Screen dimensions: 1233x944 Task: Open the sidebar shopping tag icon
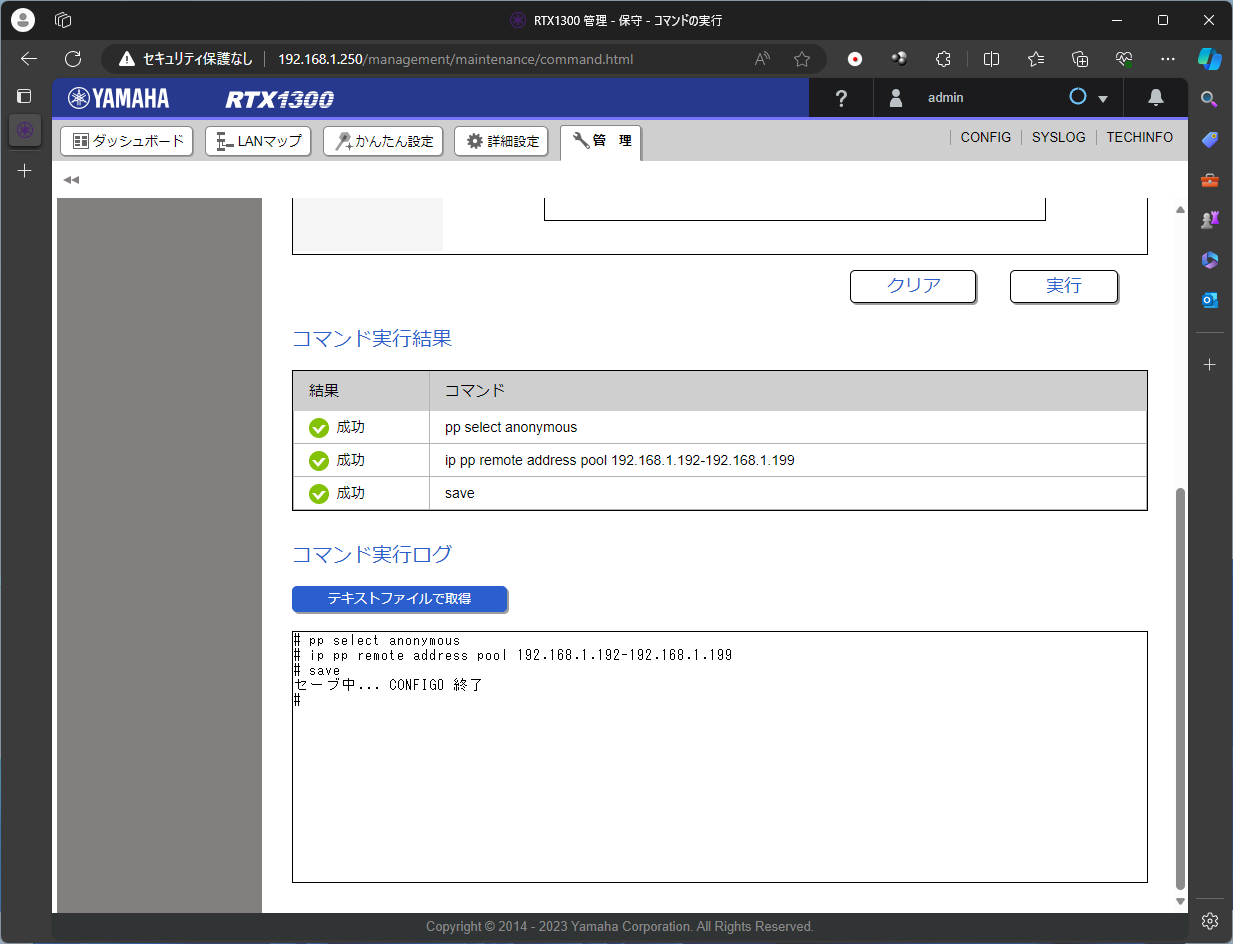(1209, 139)
